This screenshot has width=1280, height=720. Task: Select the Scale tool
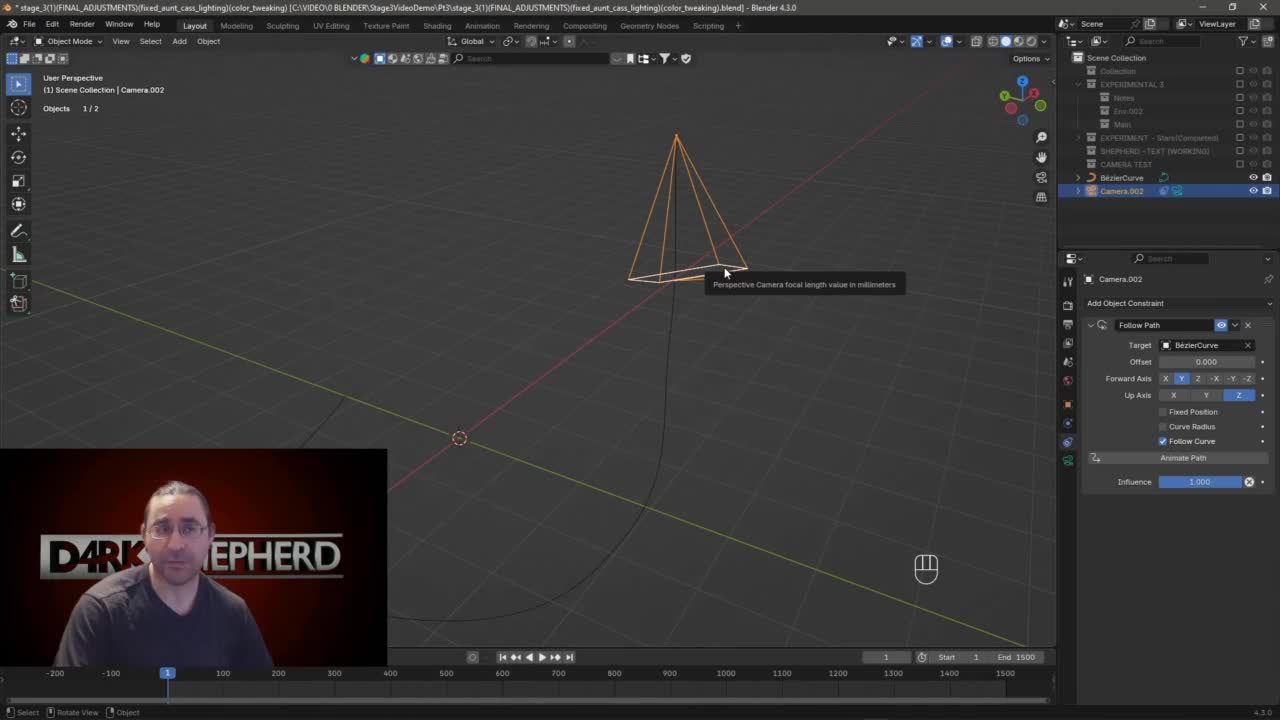tap(18, 181)
